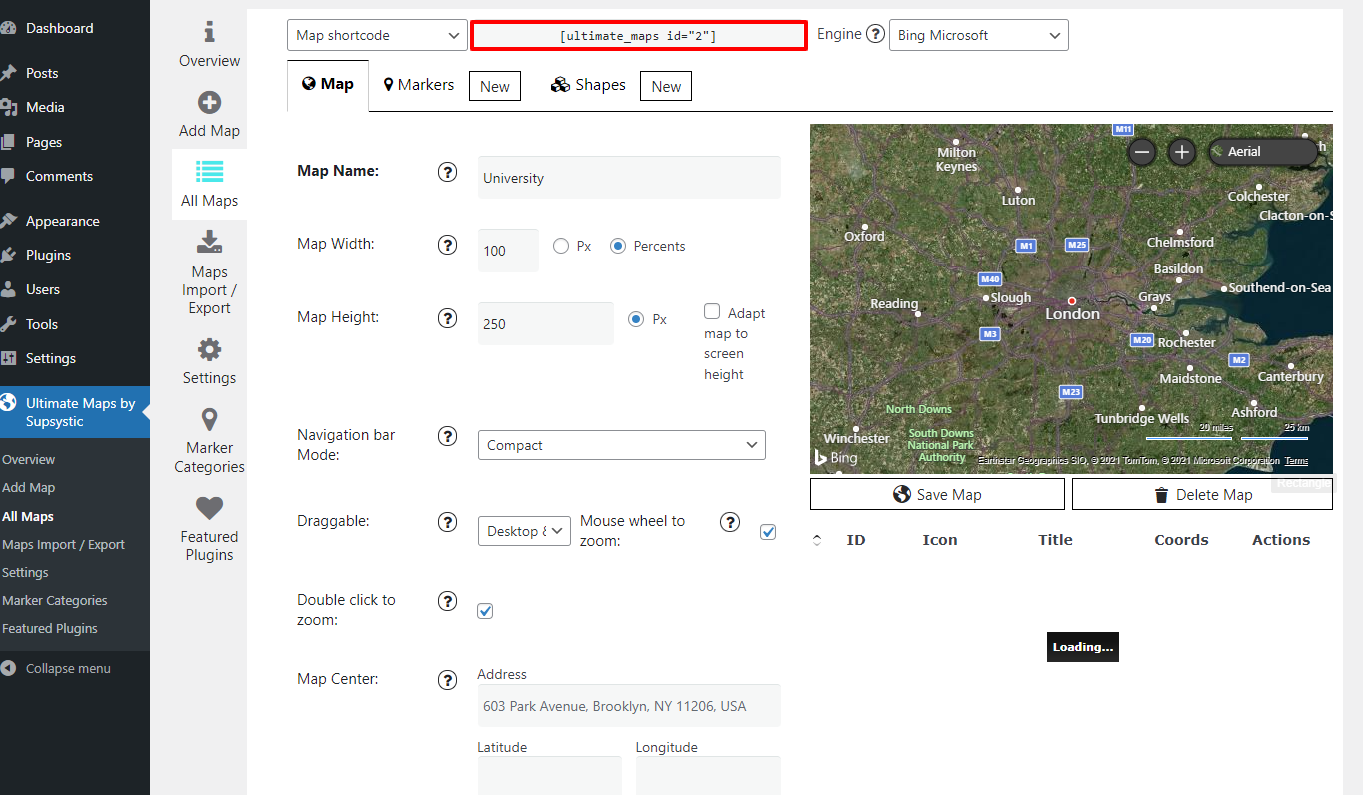Switch to the Shapes tab
The width and height of the screenshot is (1363, 795).
588,85
